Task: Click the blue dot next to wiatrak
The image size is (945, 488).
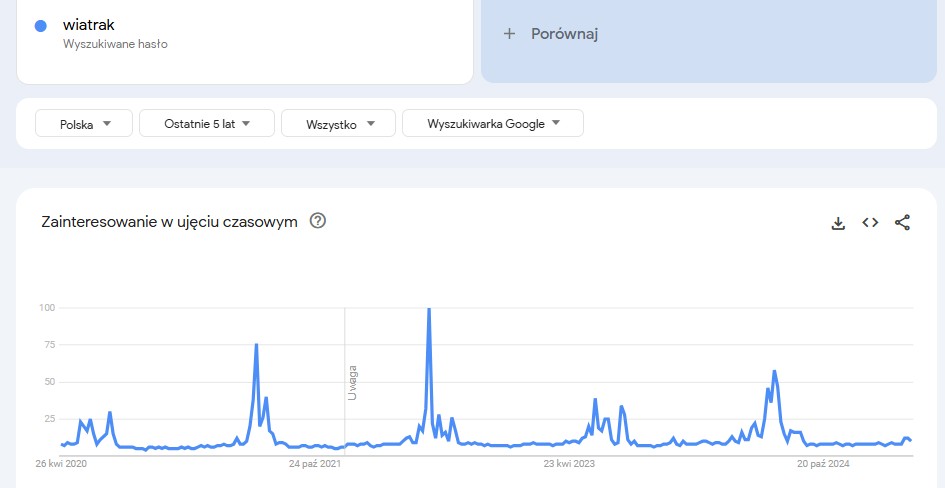Action: point(41,26)
